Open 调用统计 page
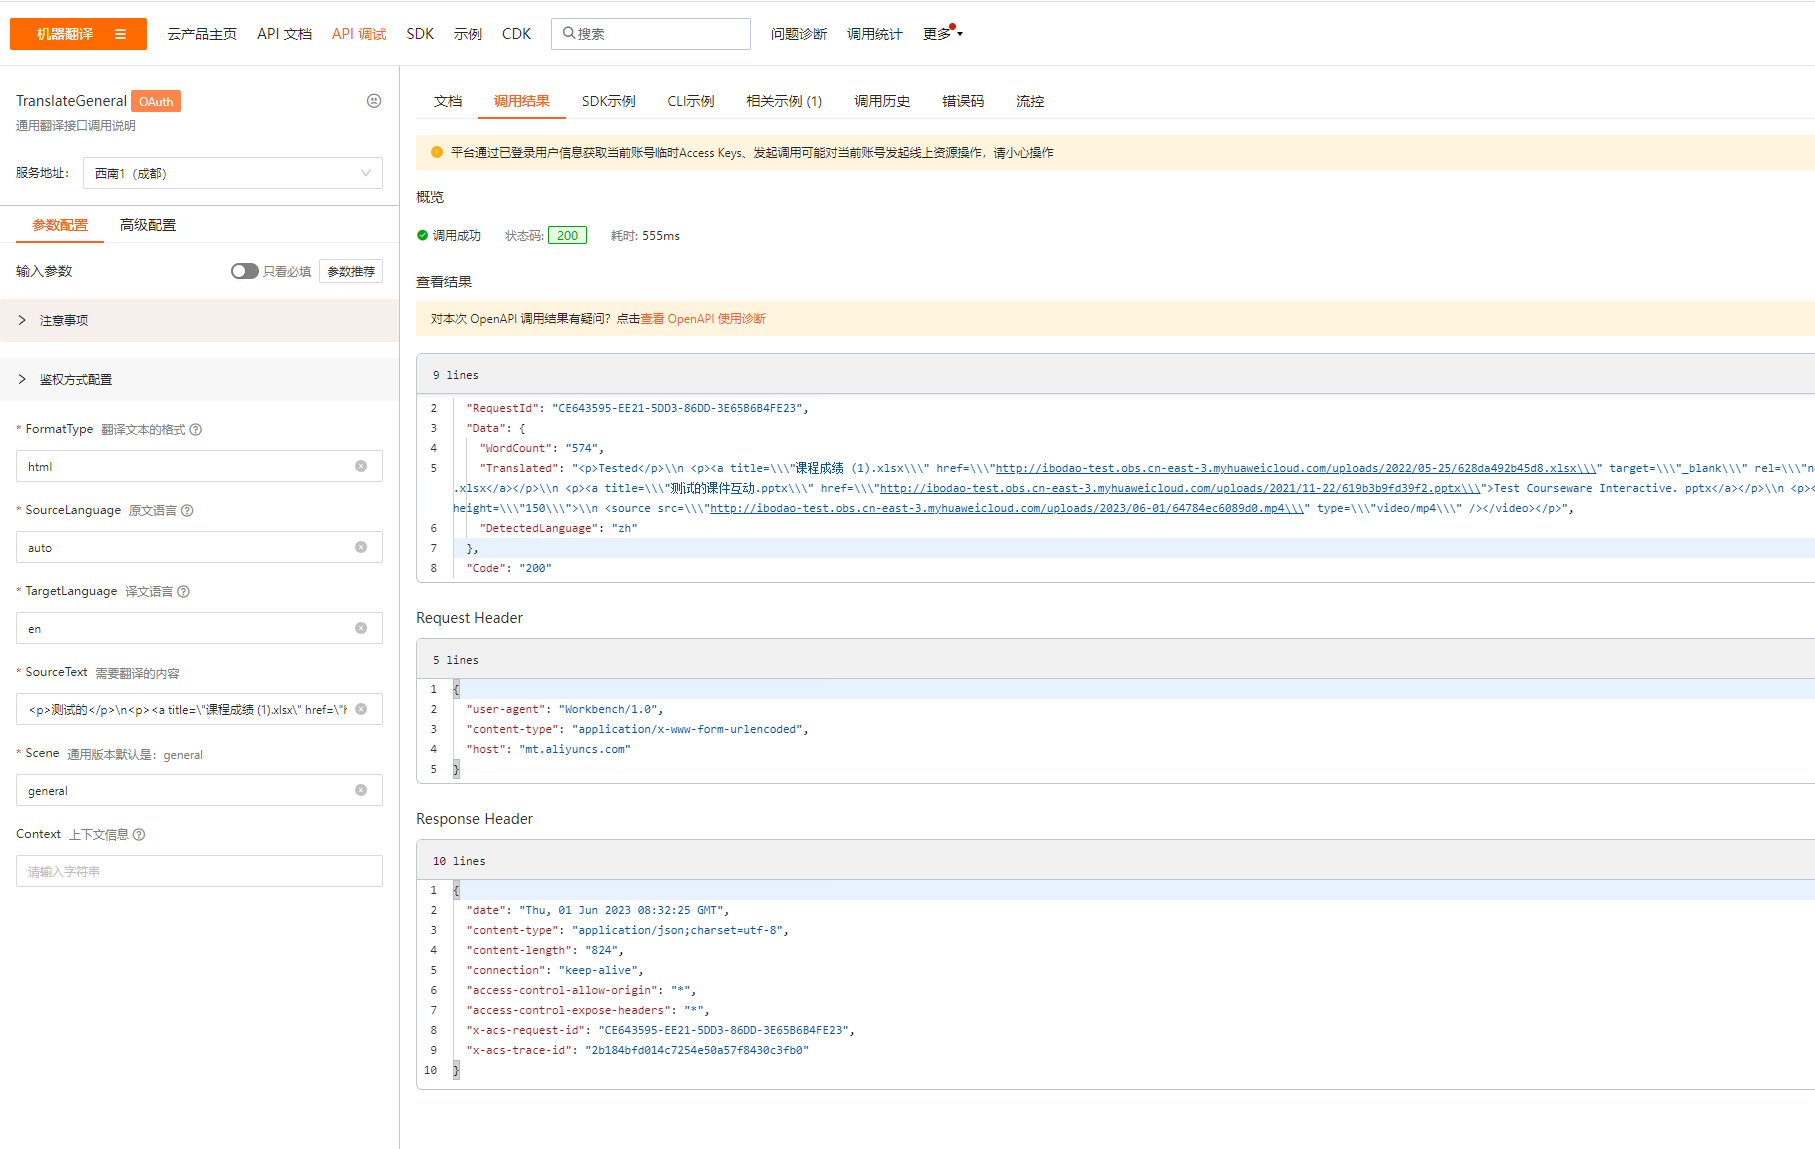Image resolution: width=1815 pixels, height=1149 pixels. (875, 34)
